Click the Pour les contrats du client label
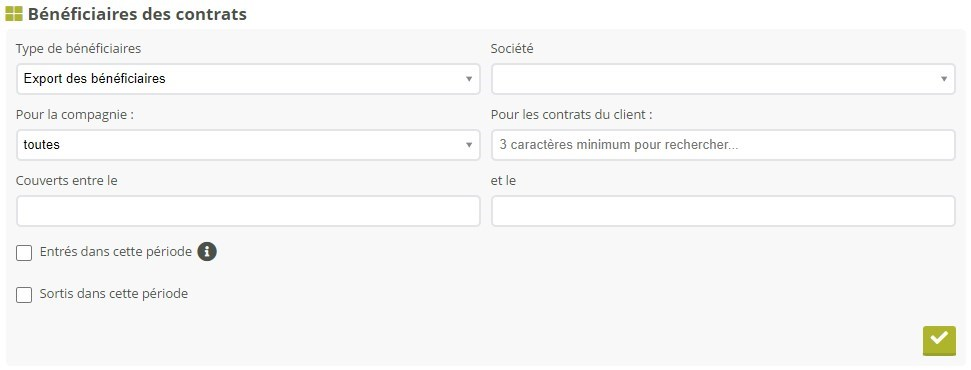This screenshot has height=370, width=971. pyautogui.click(x=572, y=115)
